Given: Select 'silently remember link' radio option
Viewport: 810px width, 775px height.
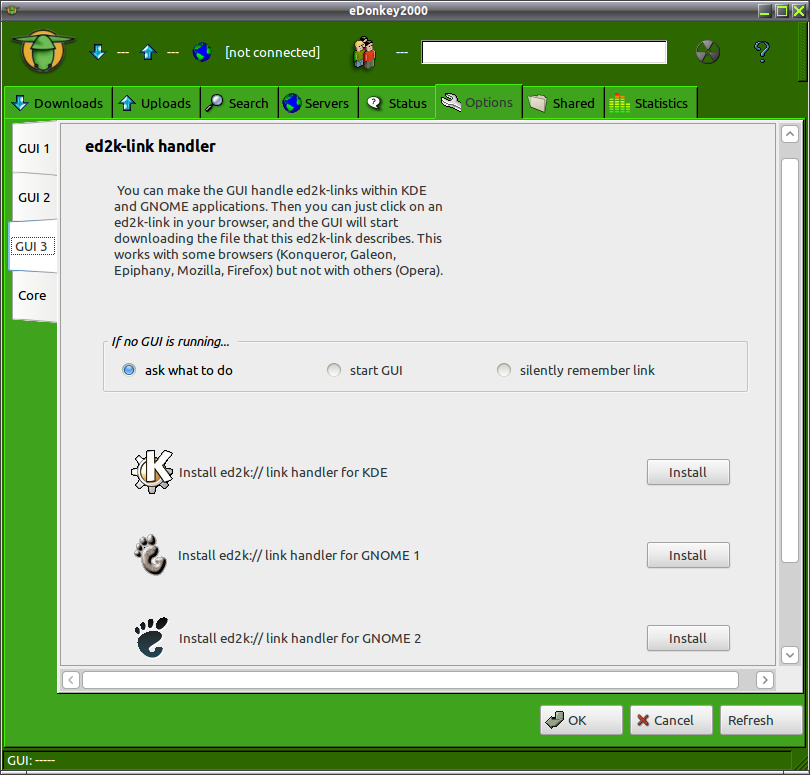Looking at the screenshot, I should pyautogui.click(x=504, y=370).
